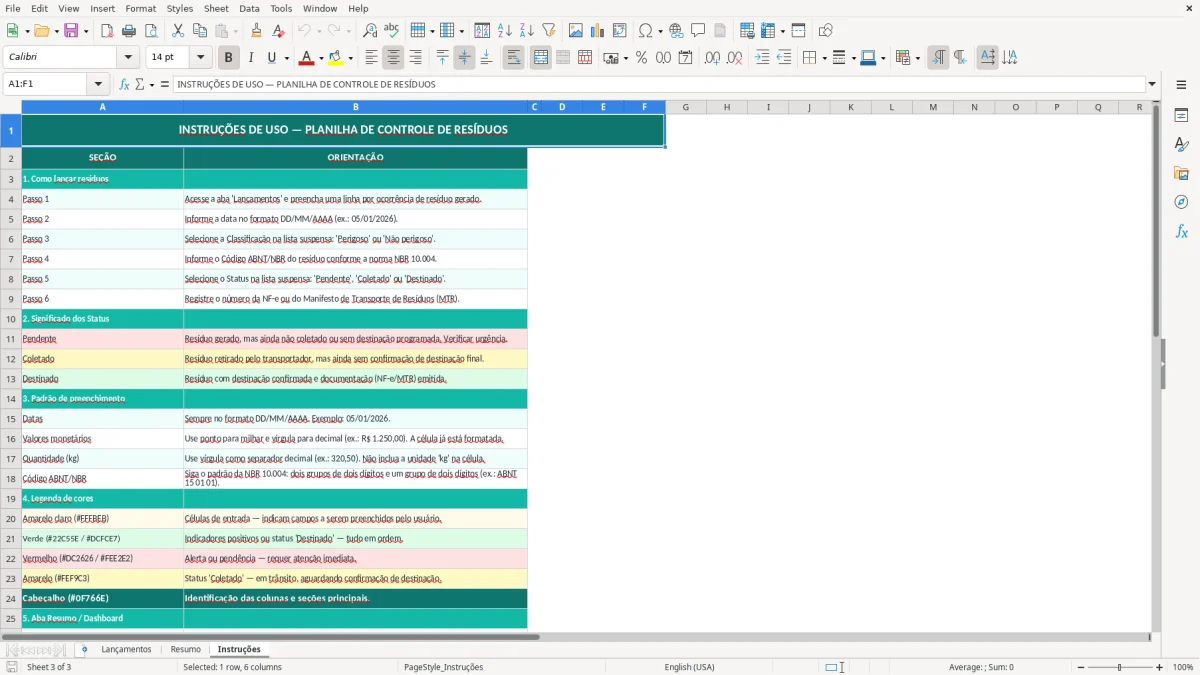Toggle Bold formatting
The image size is (1200, 675).
click(x=228, y=58)
